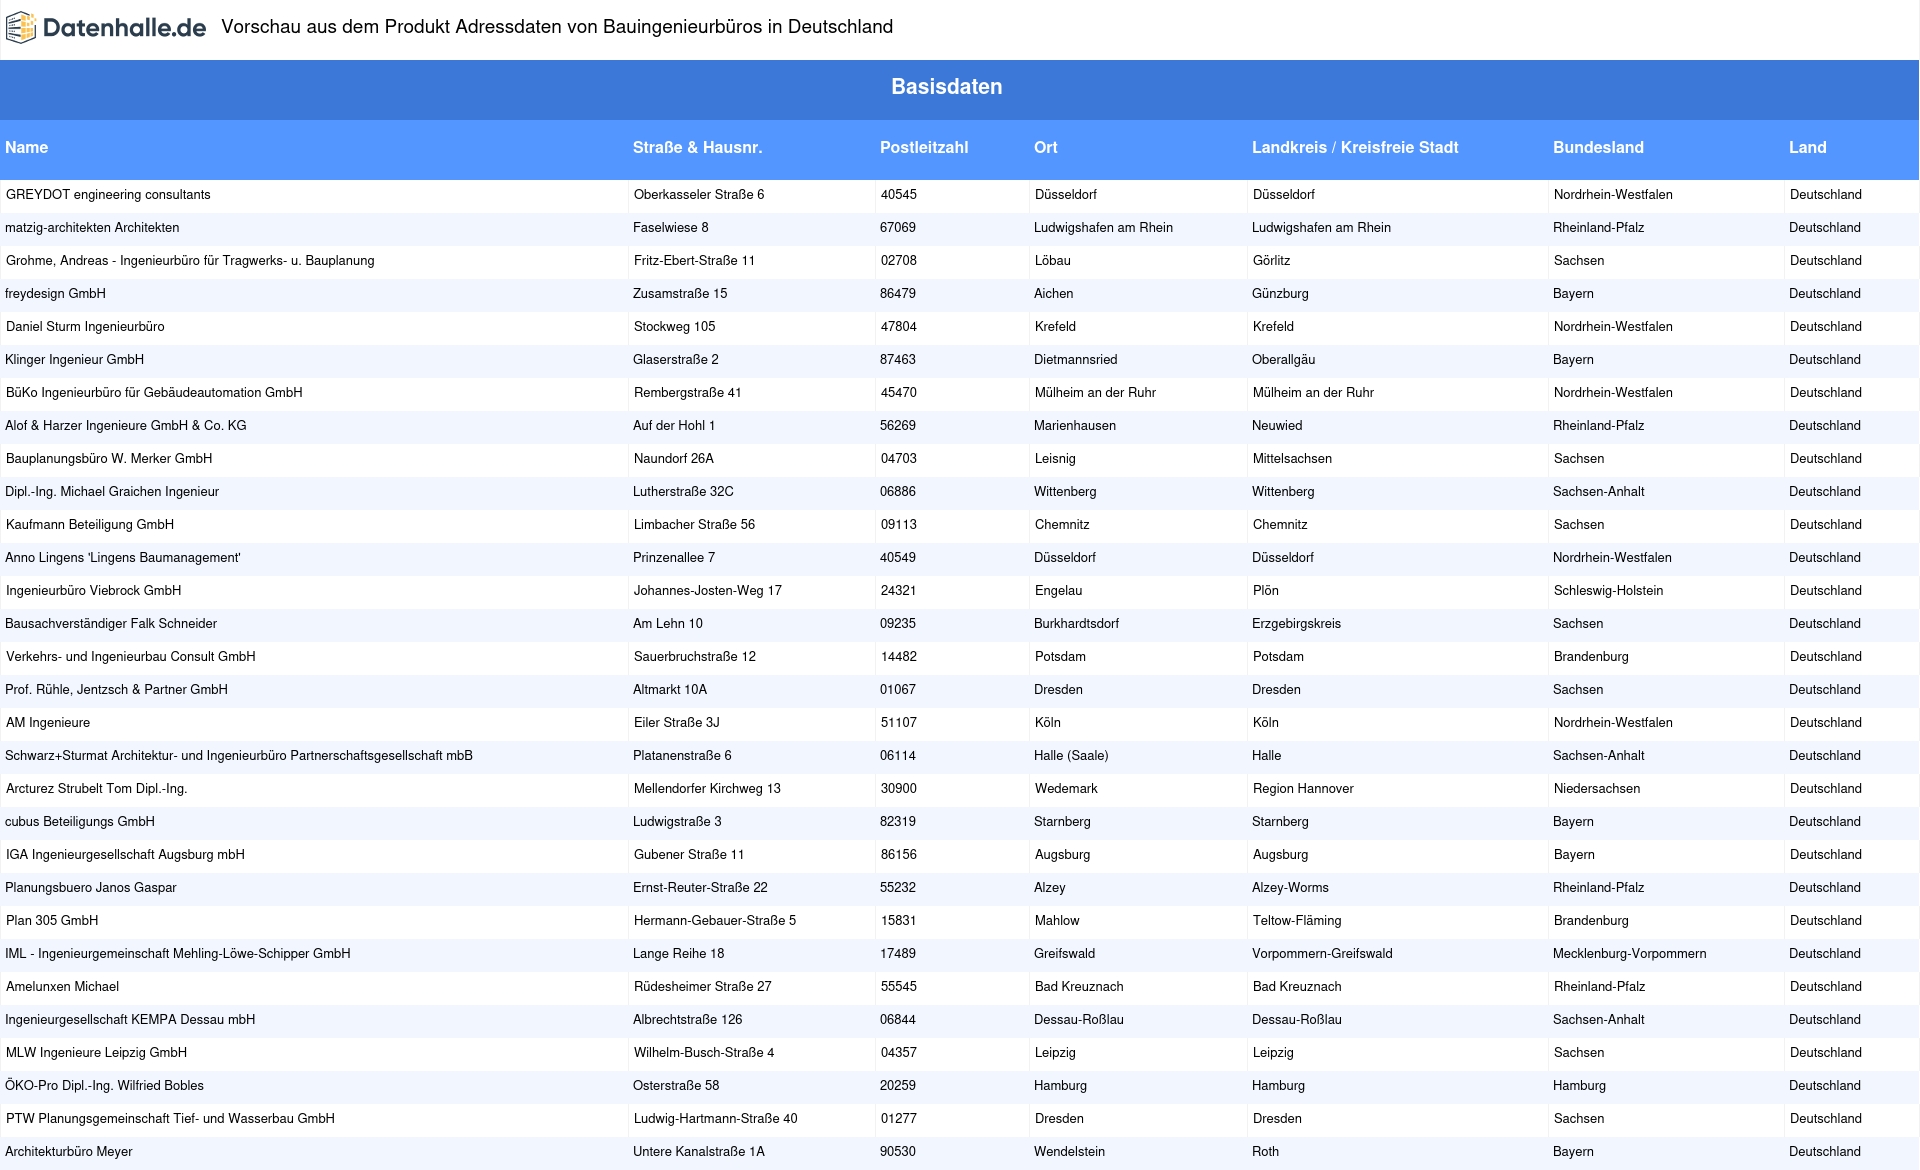Click the Landkreis / Kreisfreie Stadt header
Image resolution: width=1920 pixels, height=1170 pixels.
(x=1355, y=147)
